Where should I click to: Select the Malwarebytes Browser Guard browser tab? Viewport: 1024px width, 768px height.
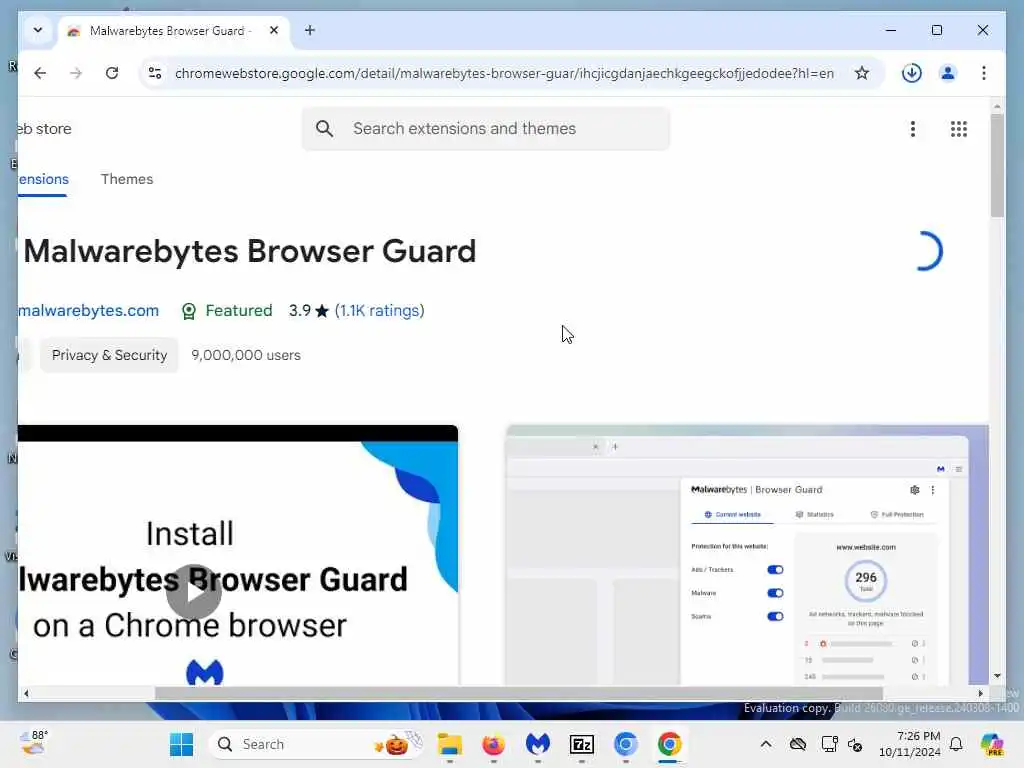[174, 31]
